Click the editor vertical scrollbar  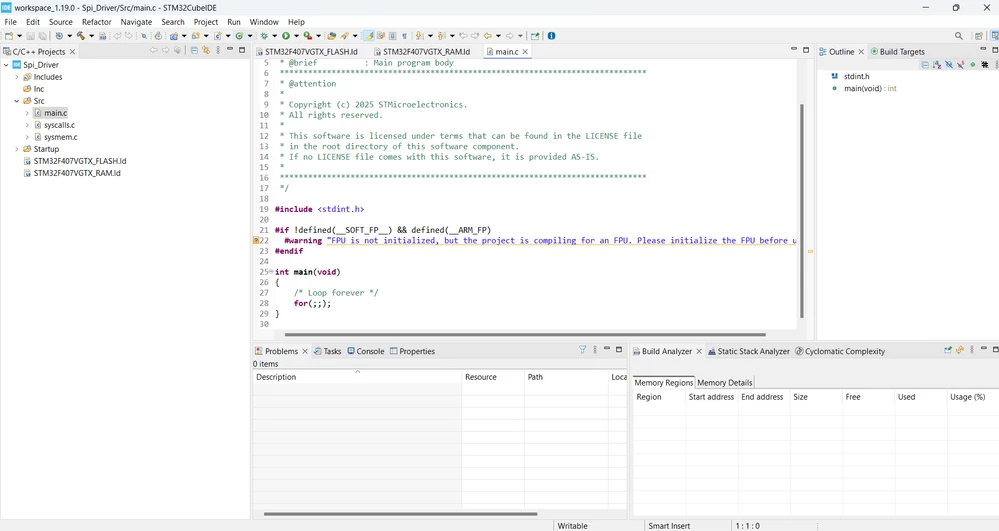coord(801,210)
